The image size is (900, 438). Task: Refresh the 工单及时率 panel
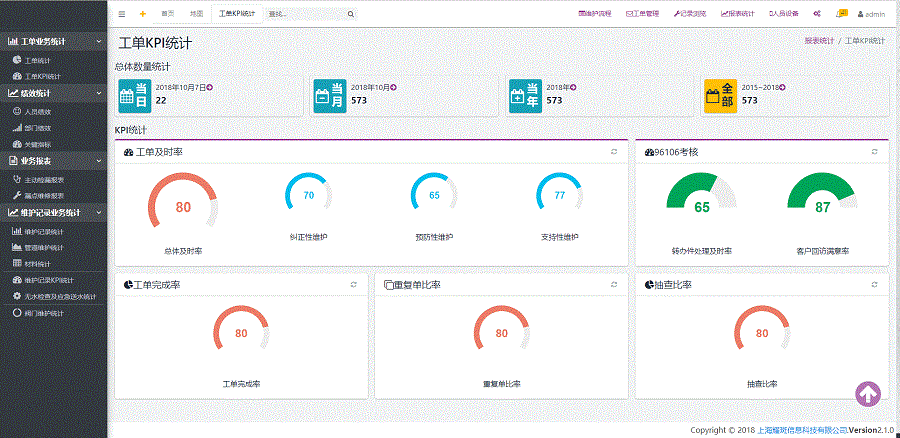click(614, 151)
